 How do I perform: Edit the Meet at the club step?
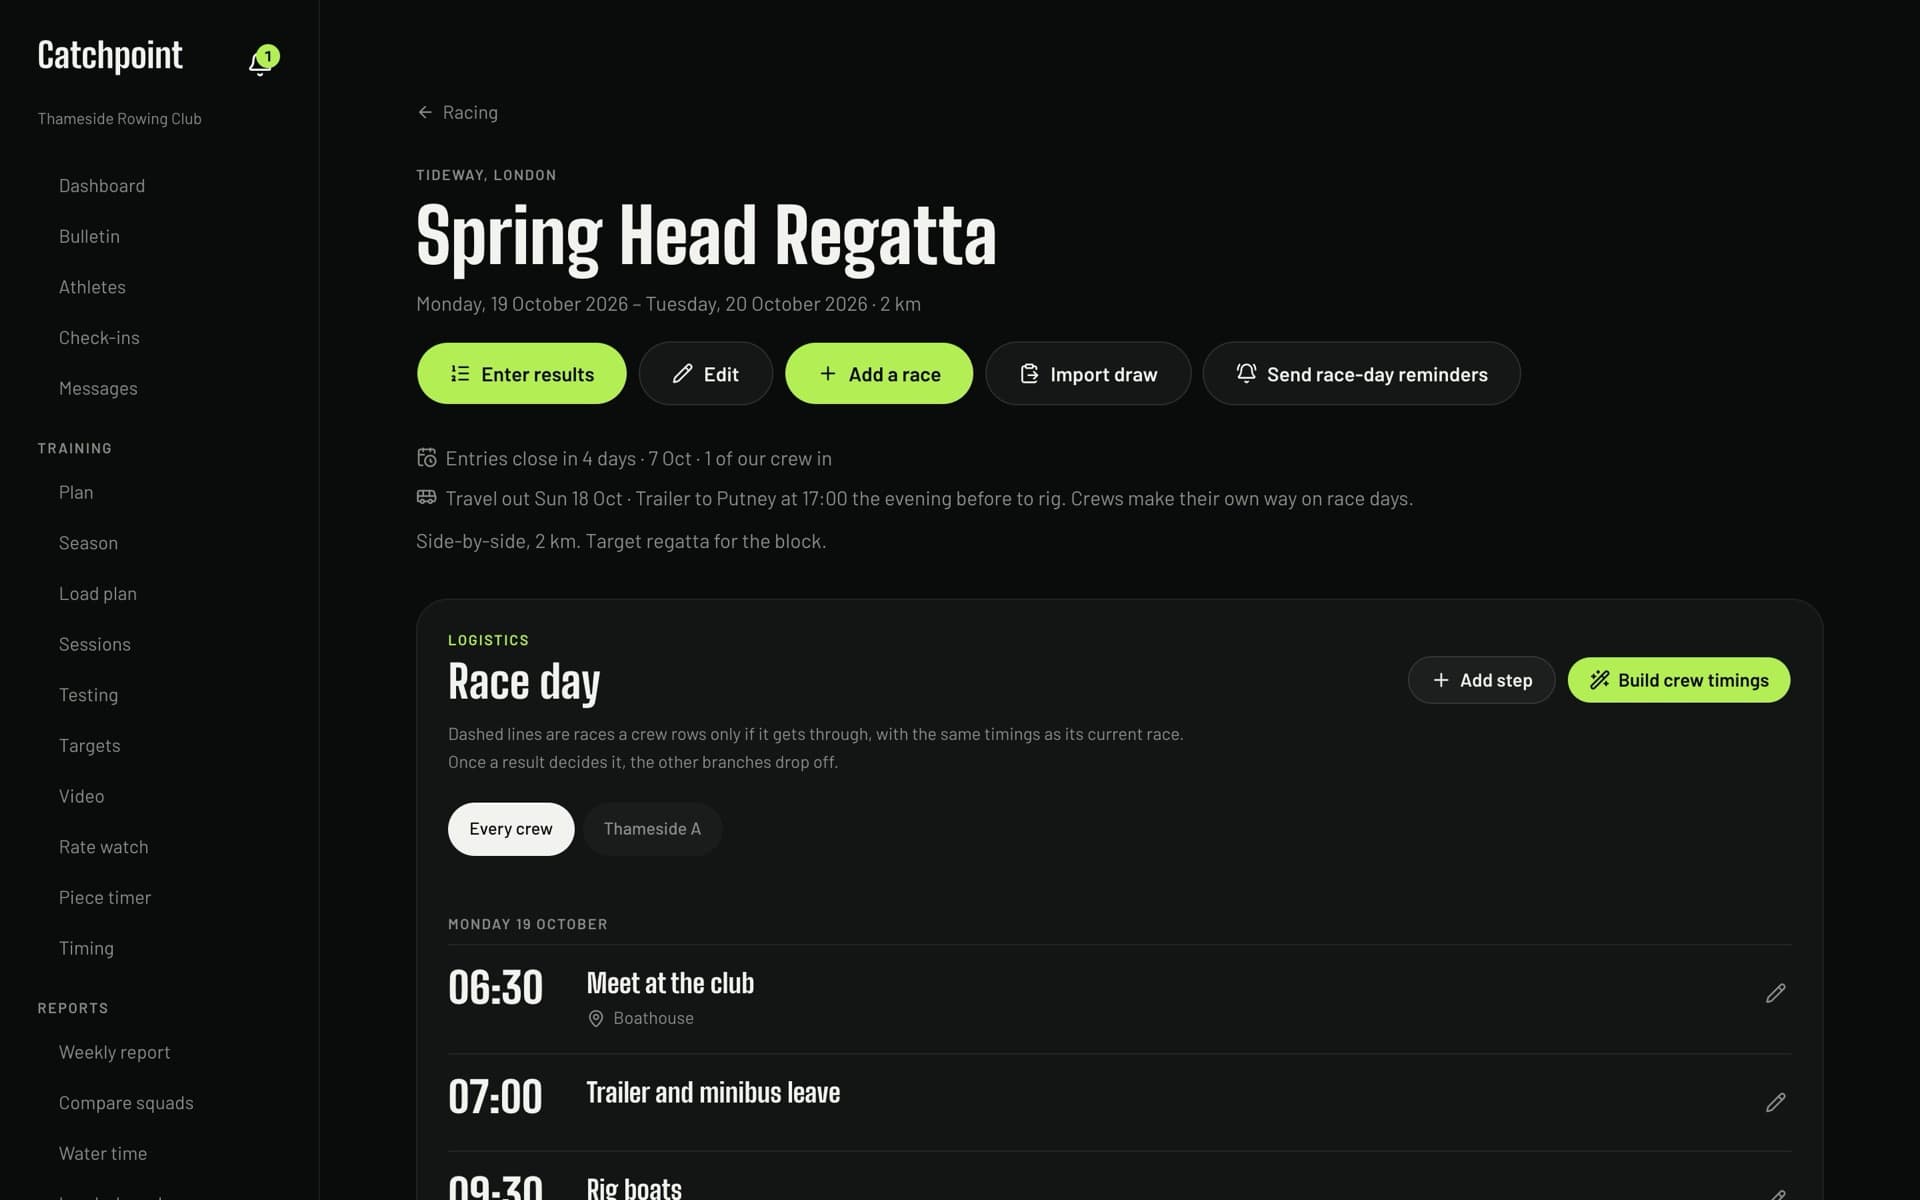(x=1775, y=993)
